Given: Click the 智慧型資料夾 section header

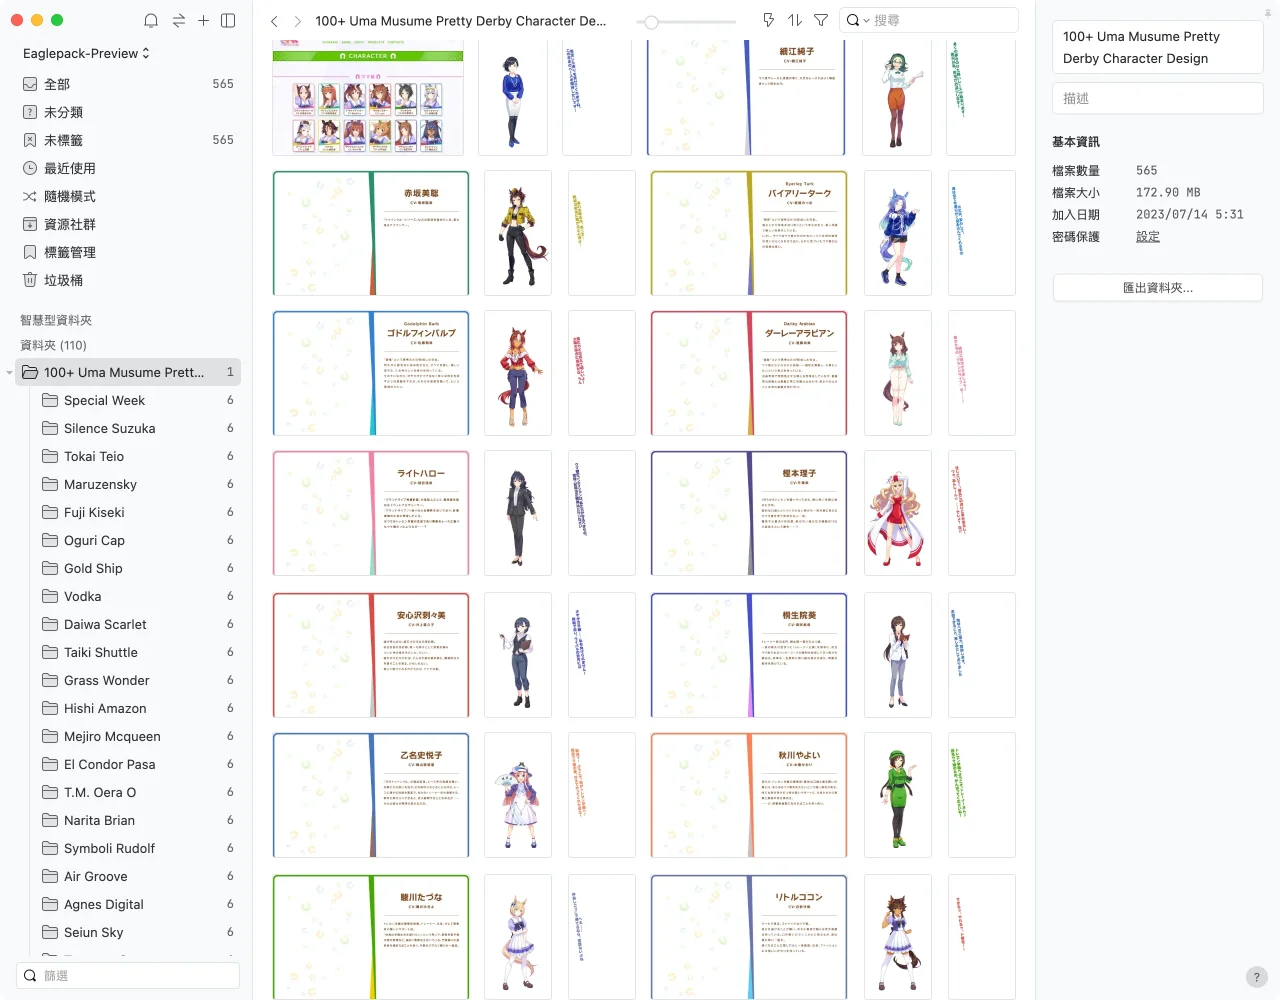Looking at the screenshot, I should [x=56, y=320].
